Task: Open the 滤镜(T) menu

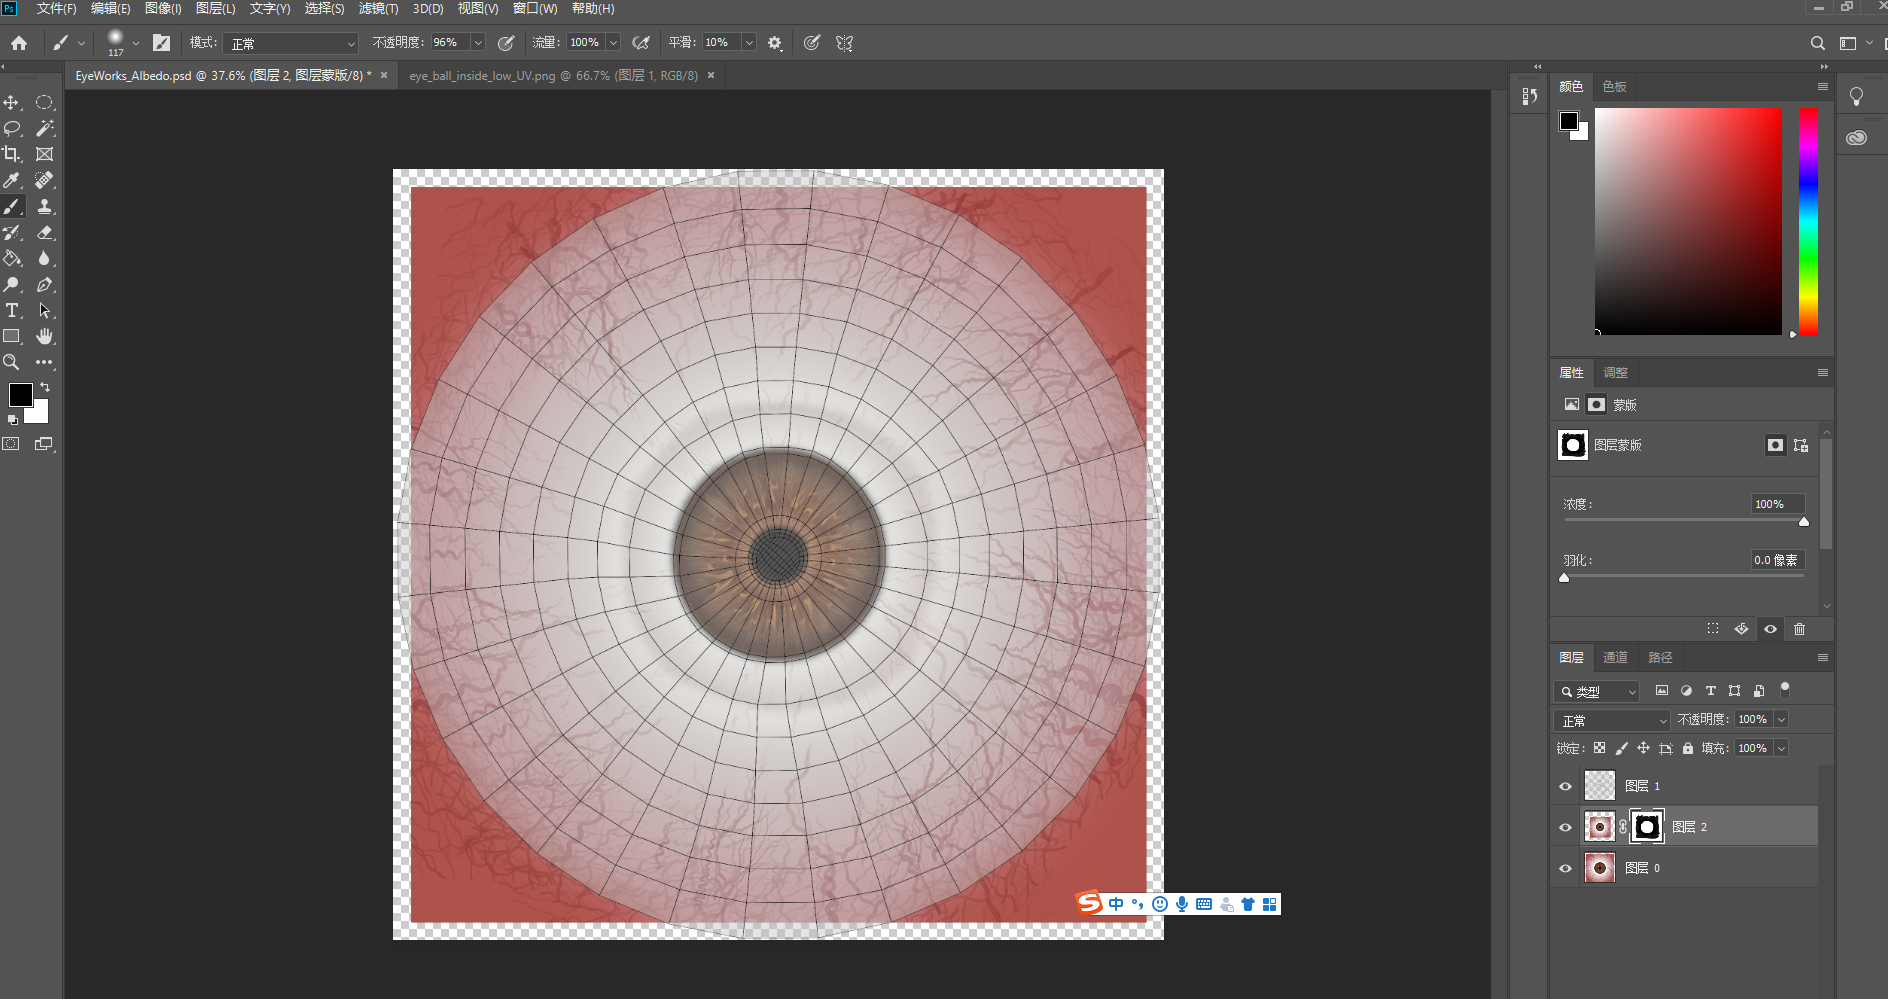Action: click(378, 9)
